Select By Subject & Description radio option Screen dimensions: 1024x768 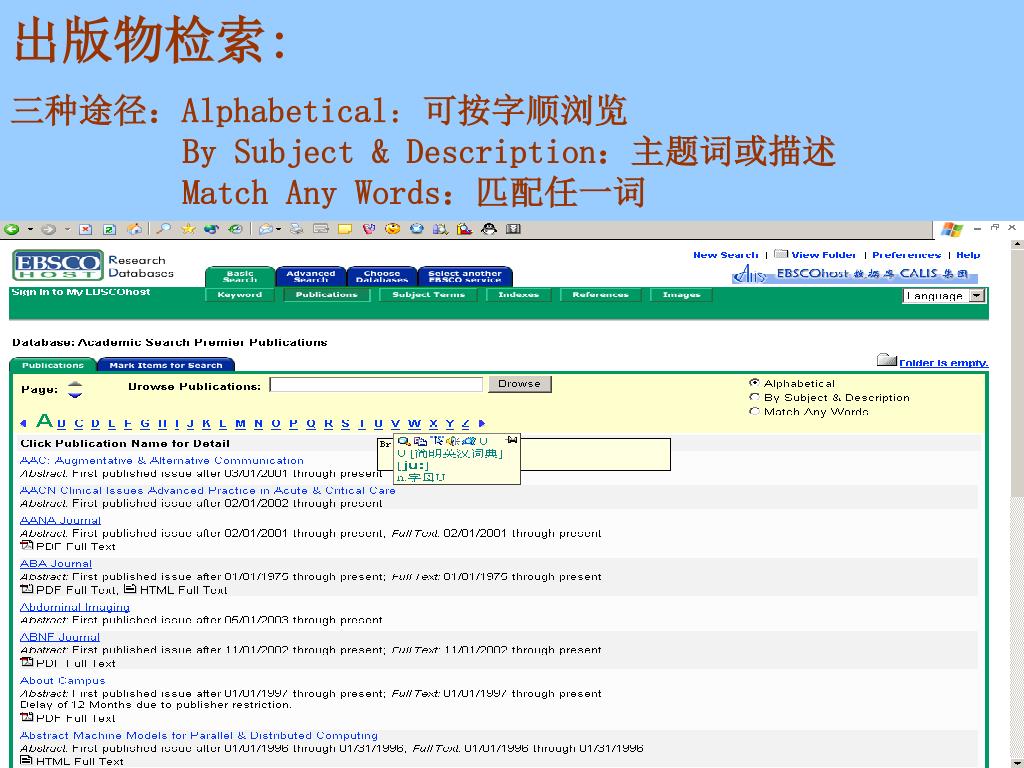tap(754, 397)
